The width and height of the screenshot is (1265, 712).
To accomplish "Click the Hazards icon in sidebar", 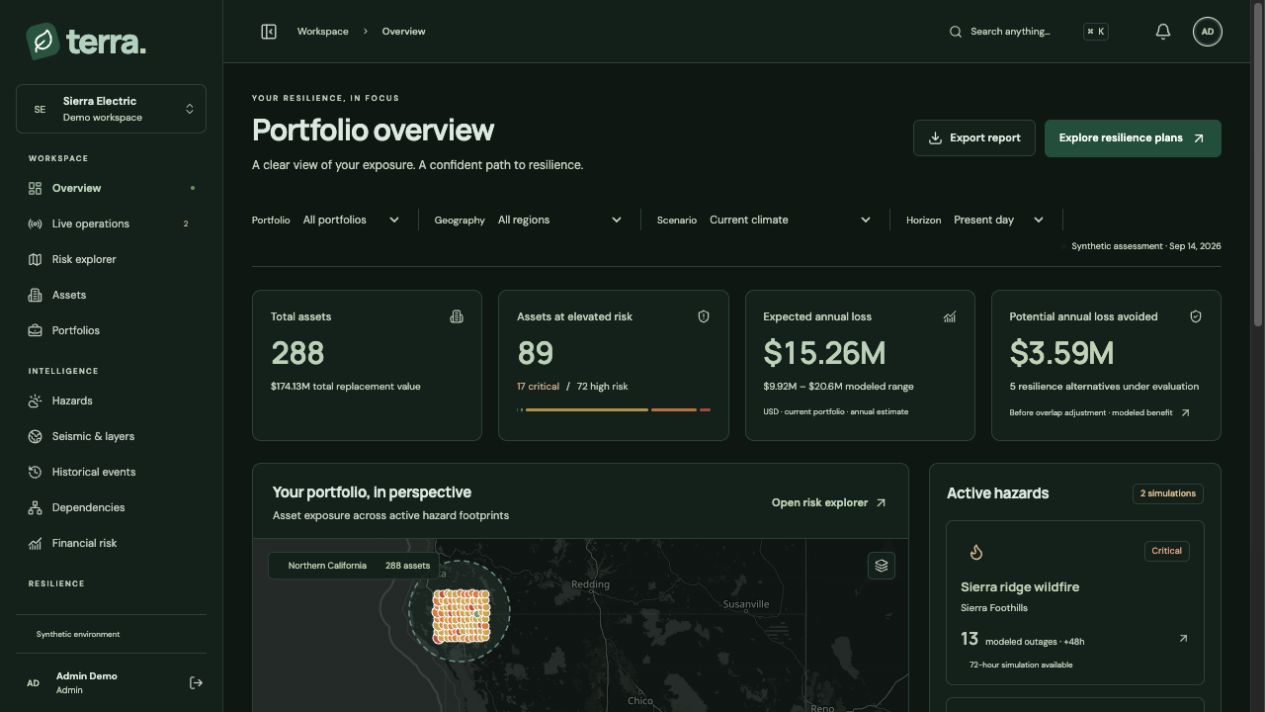I will coord(35,401).
